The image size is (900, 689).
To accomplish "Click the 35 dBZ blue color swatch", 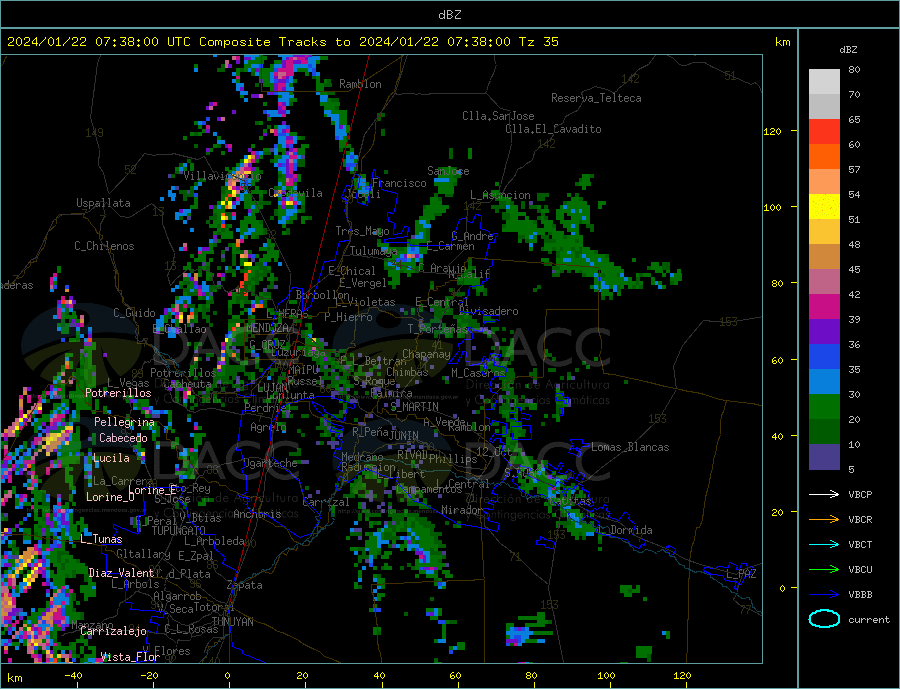I will (824, 357).
